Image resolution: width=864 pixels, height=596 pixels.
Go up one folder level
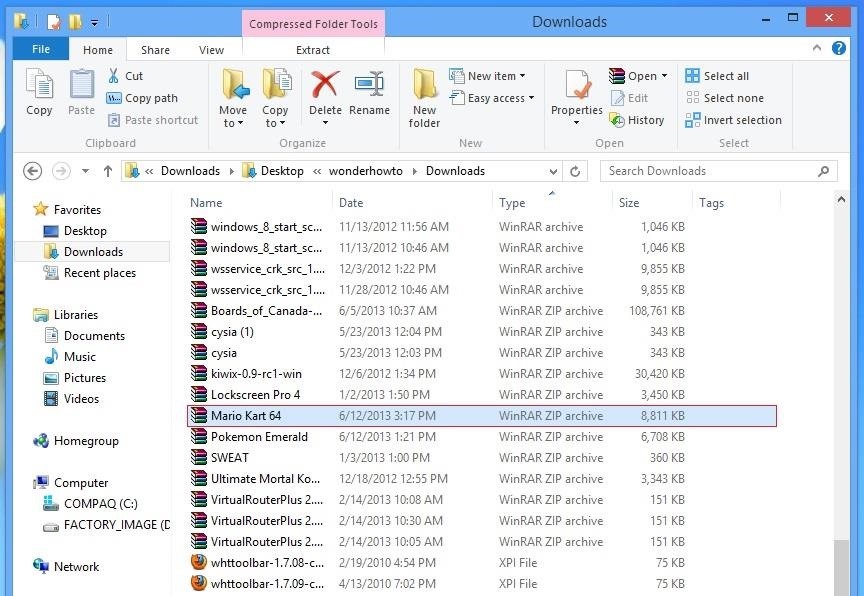[108, 171]
